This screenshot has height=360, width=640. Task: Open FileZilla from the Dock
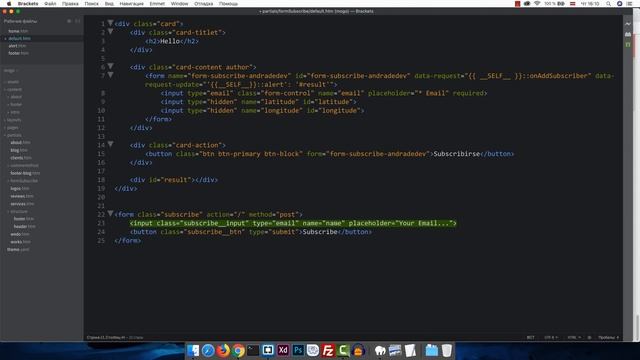[328, 350]
